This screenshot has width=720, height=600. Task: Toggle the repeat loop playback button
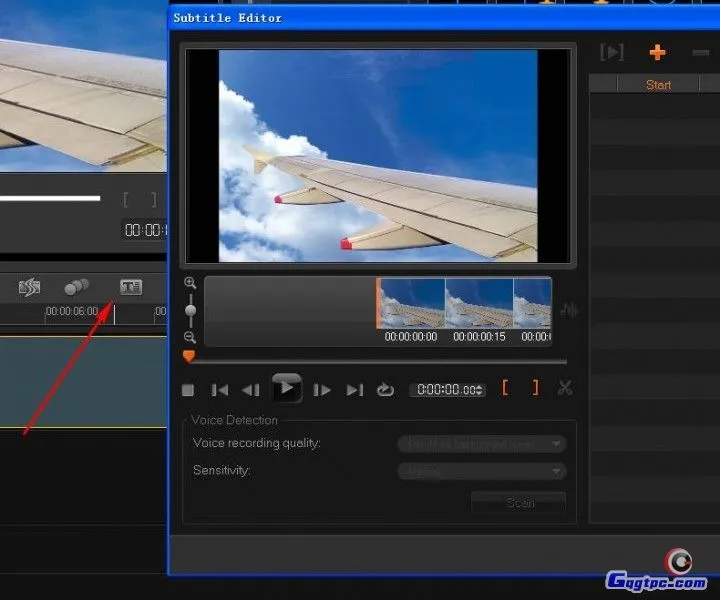pos(385,389)
